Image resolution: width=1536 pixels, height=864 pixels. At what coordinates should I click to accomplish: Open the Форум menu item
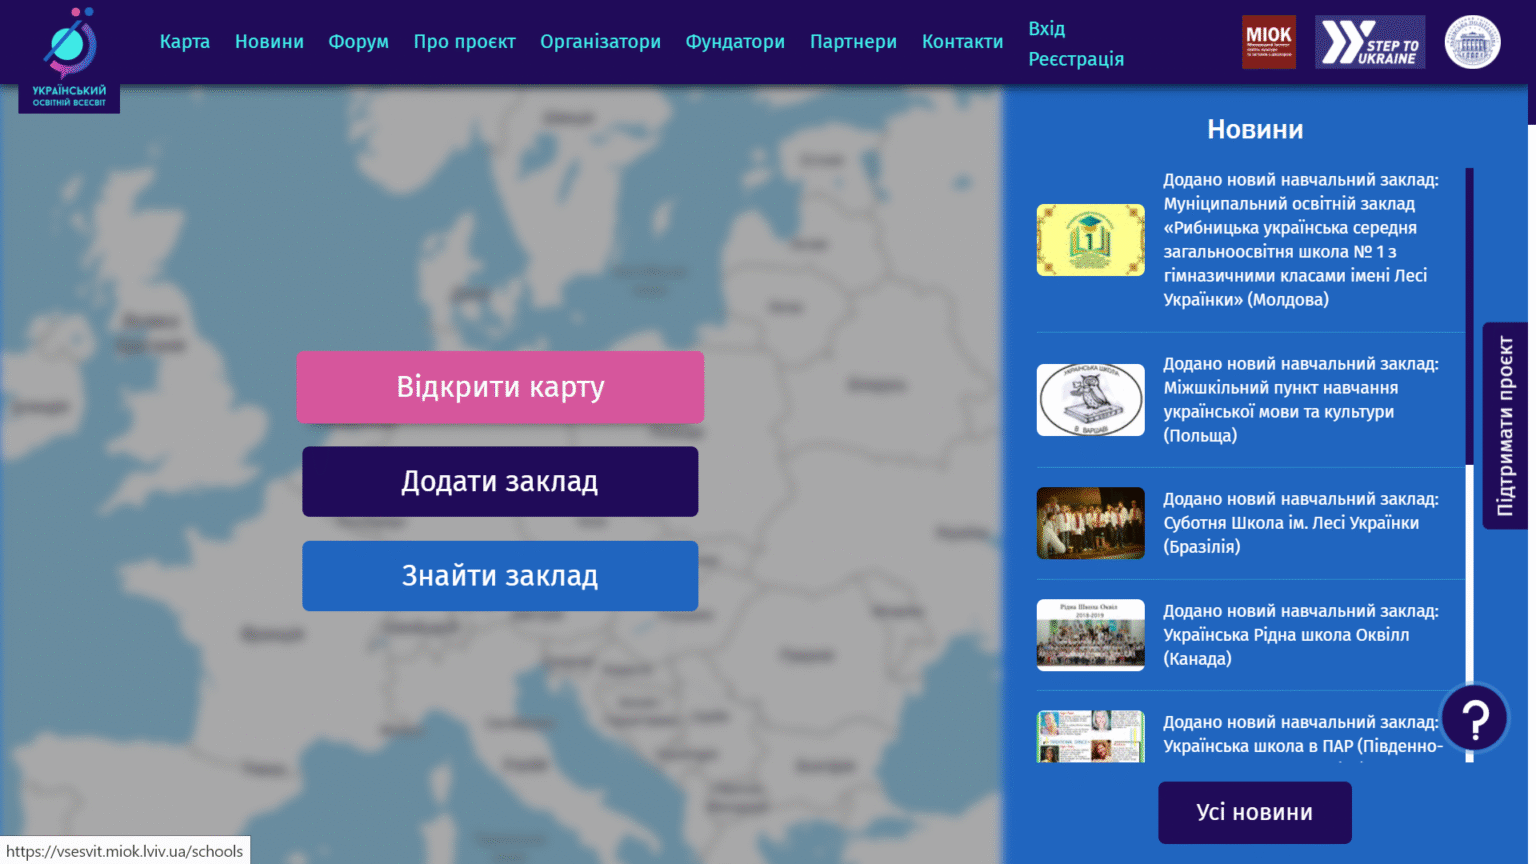(x=358, y=42)
